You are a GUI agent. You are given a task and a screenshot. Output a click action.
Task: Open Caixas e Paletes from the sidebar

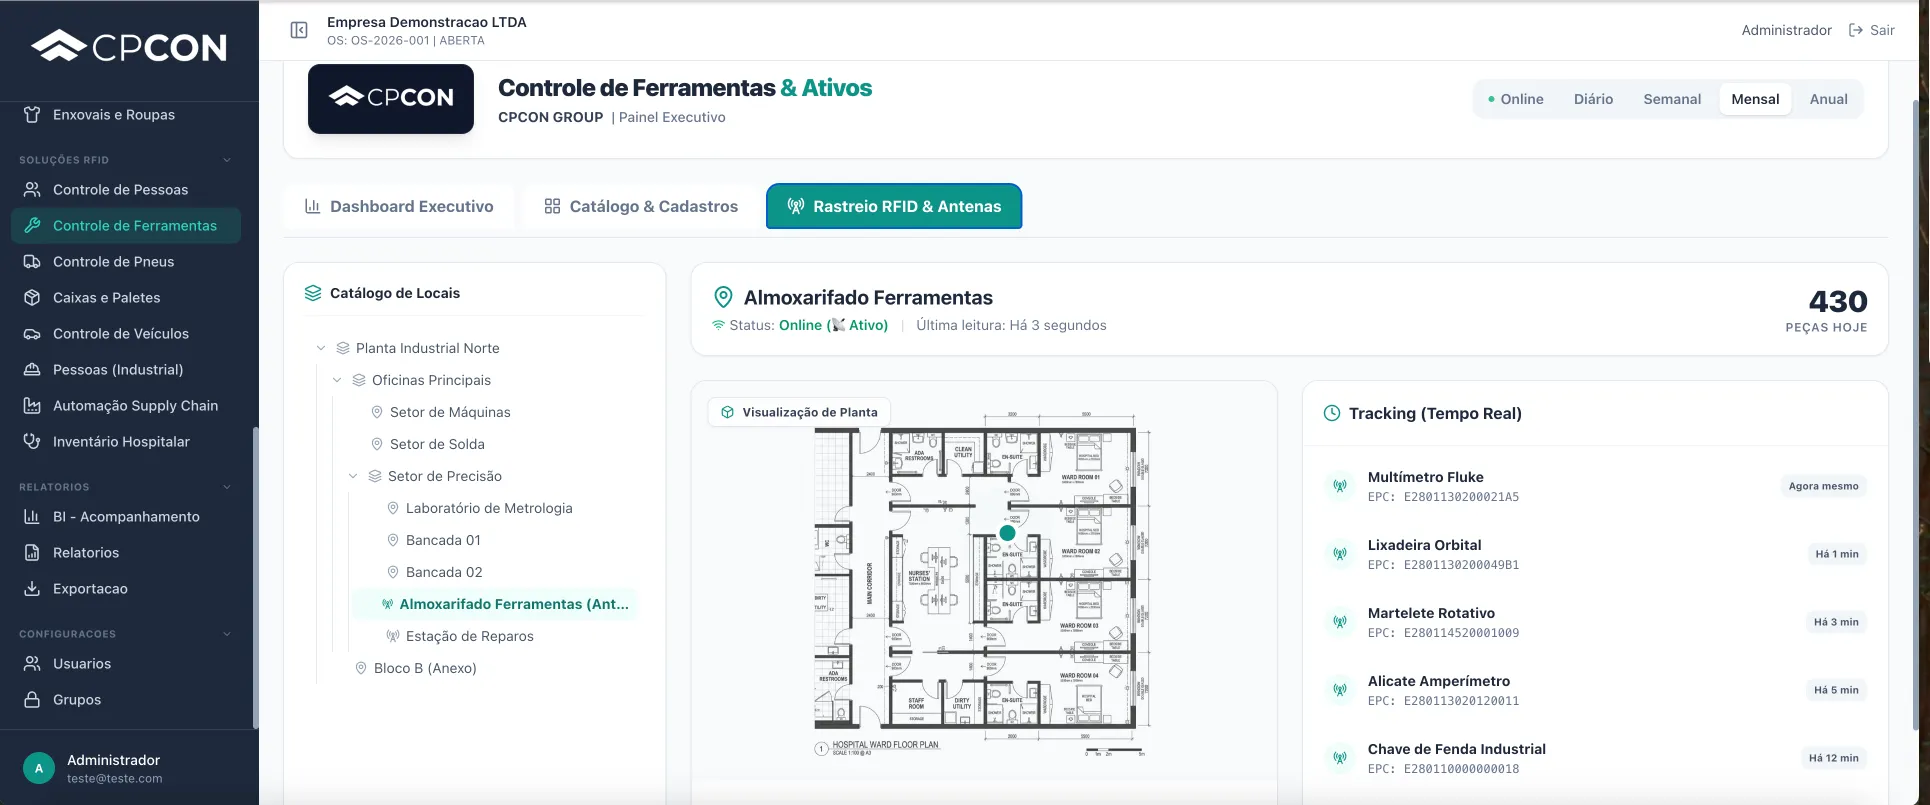click(106, 297)
